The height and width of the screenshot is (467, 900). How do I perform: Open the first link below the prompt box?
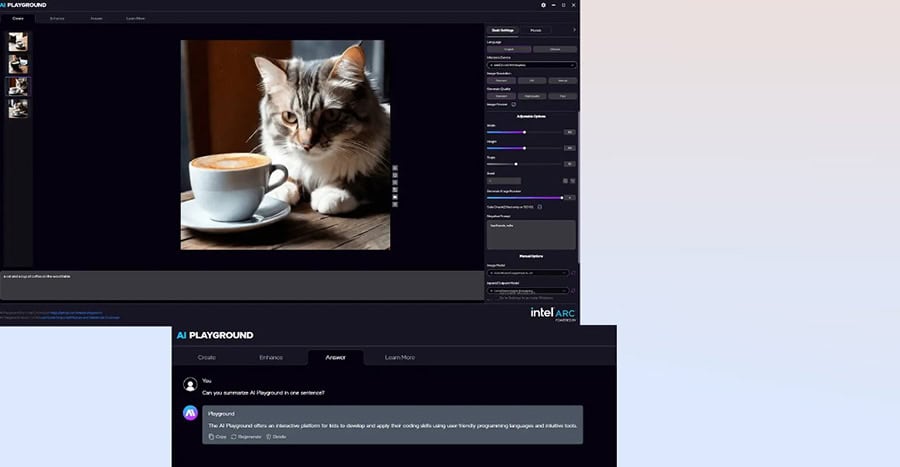76,313
